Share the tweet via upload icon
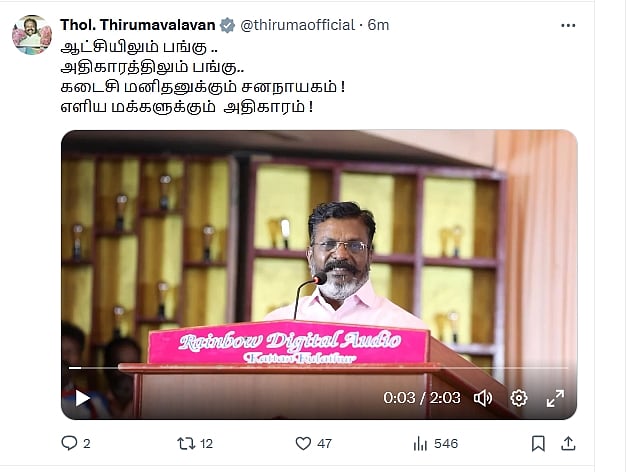630x472 pixels. pyautogui.click(x=568, y=443)
